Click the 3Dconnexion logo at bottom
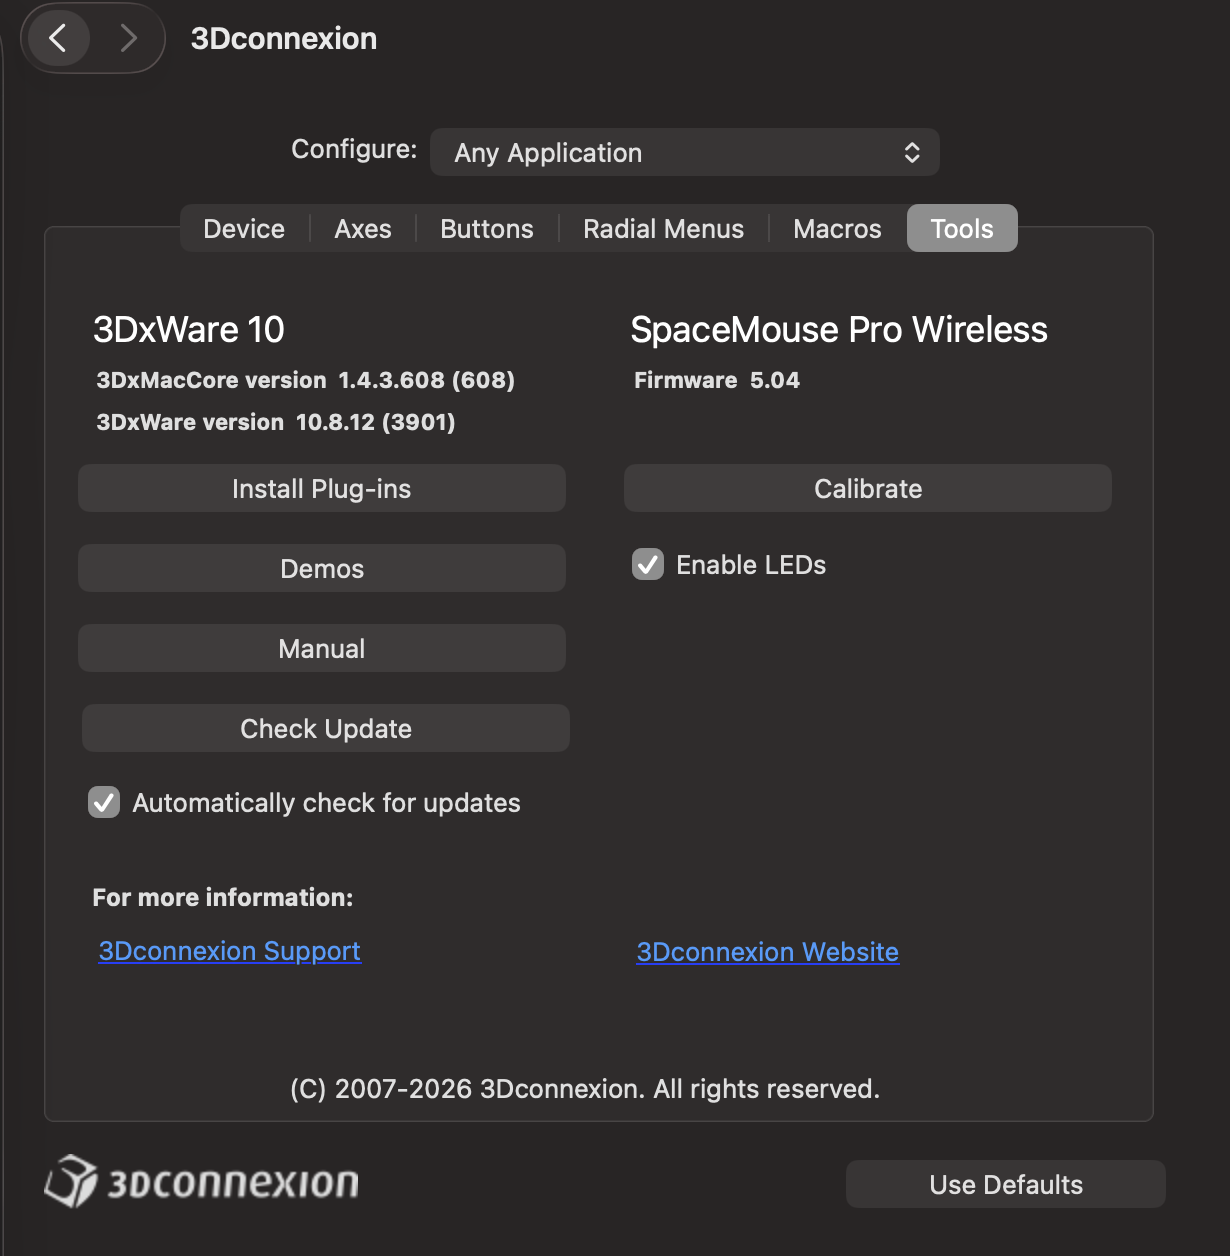 pyautogui.click(x=202, y=1182)
